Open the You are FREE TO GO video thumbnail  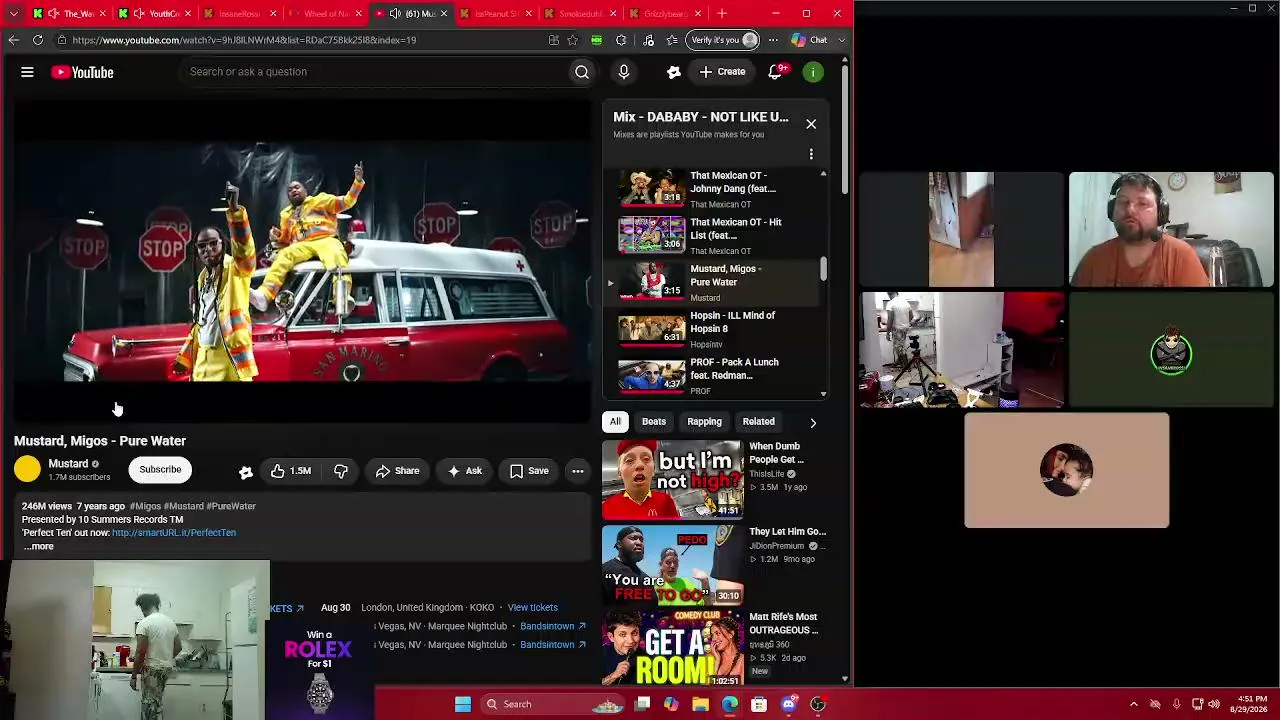pyautogui.click(x=673, y=565)
